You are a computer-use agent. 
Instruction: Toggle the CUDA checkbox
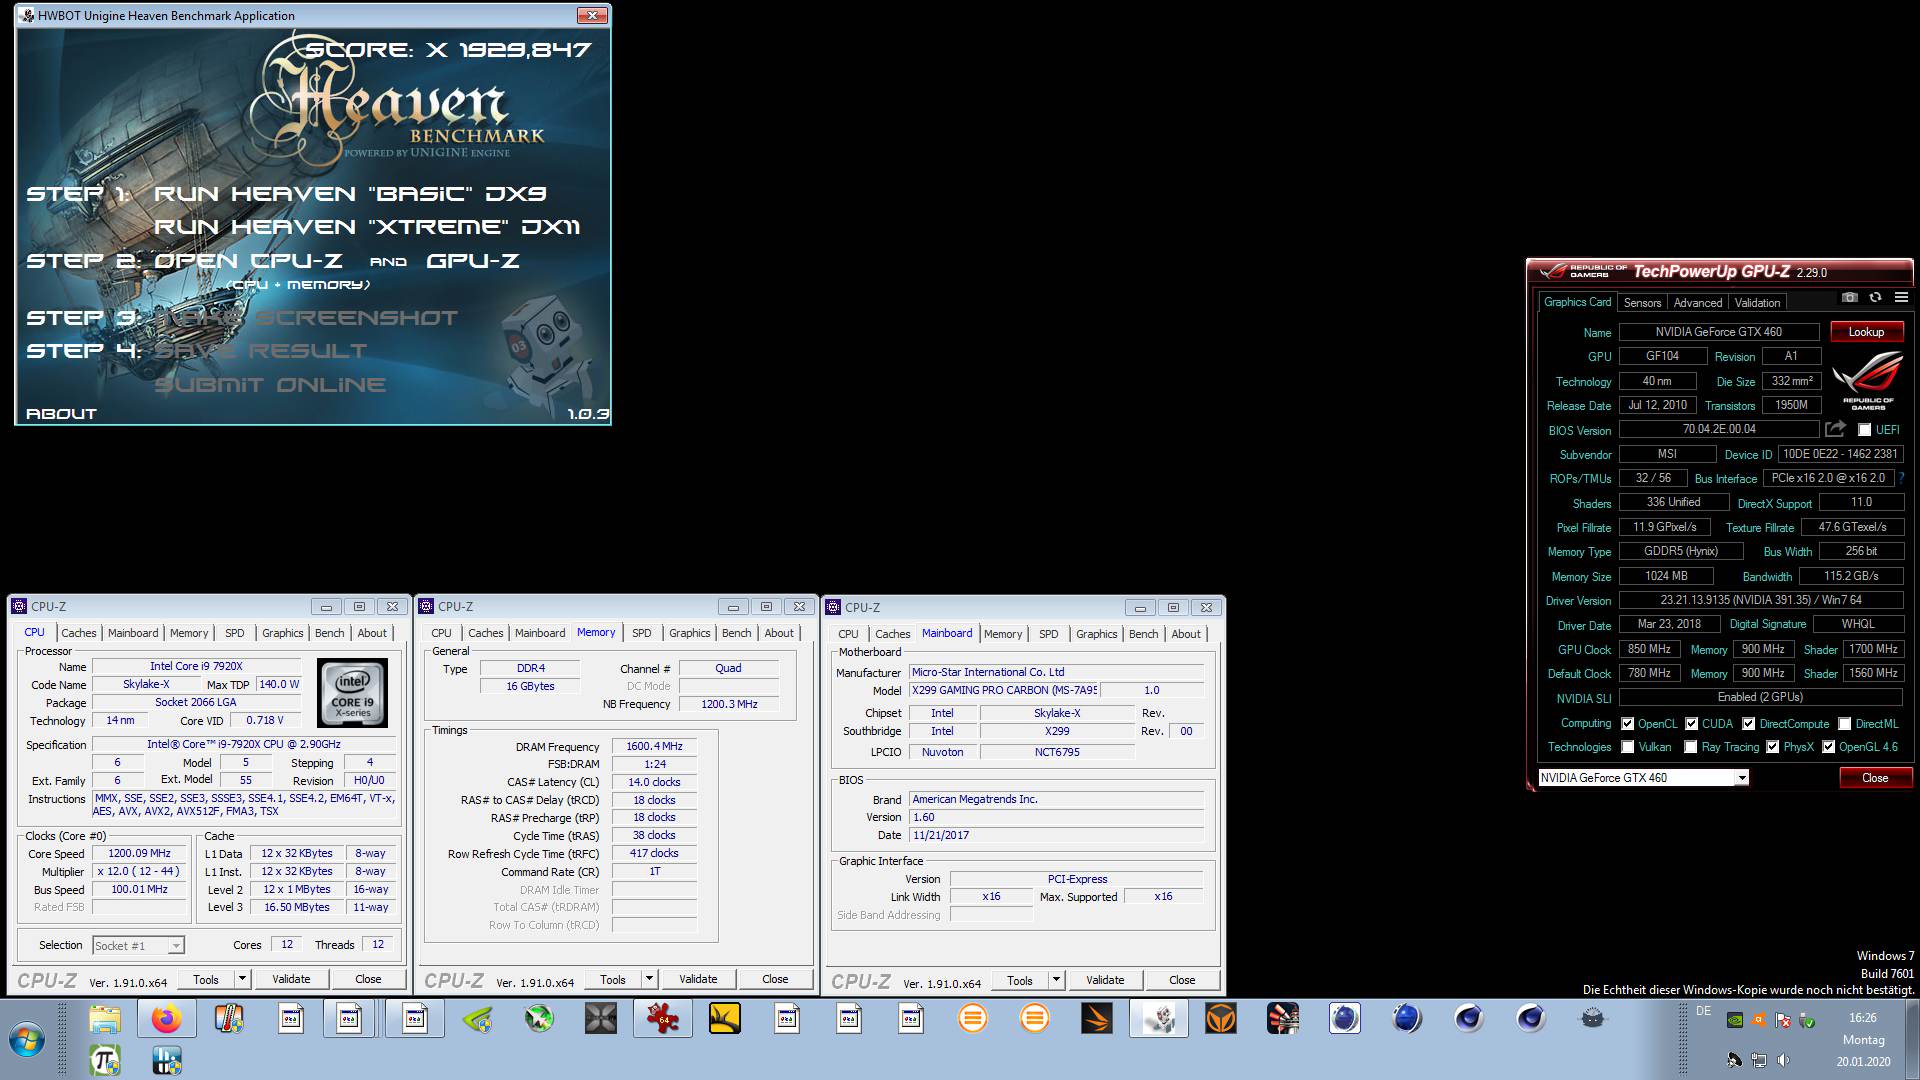click(x=1691, y=724)
